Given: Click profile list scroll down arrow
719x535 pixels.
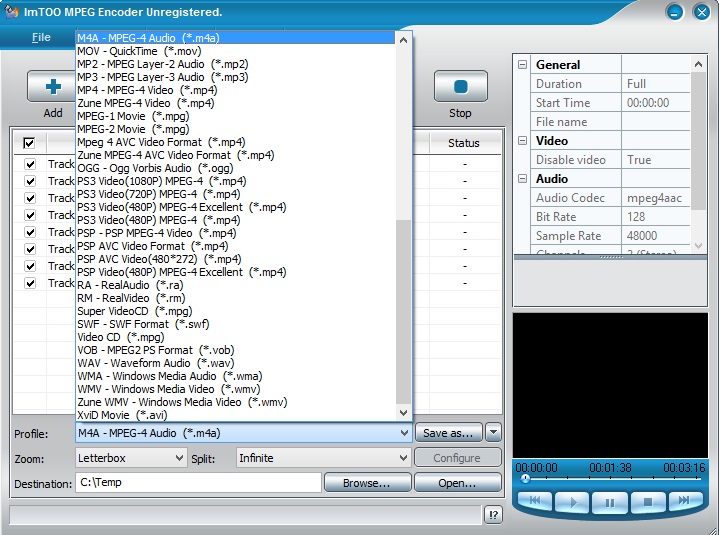Looking at the screenshot, I should point(404,413).
